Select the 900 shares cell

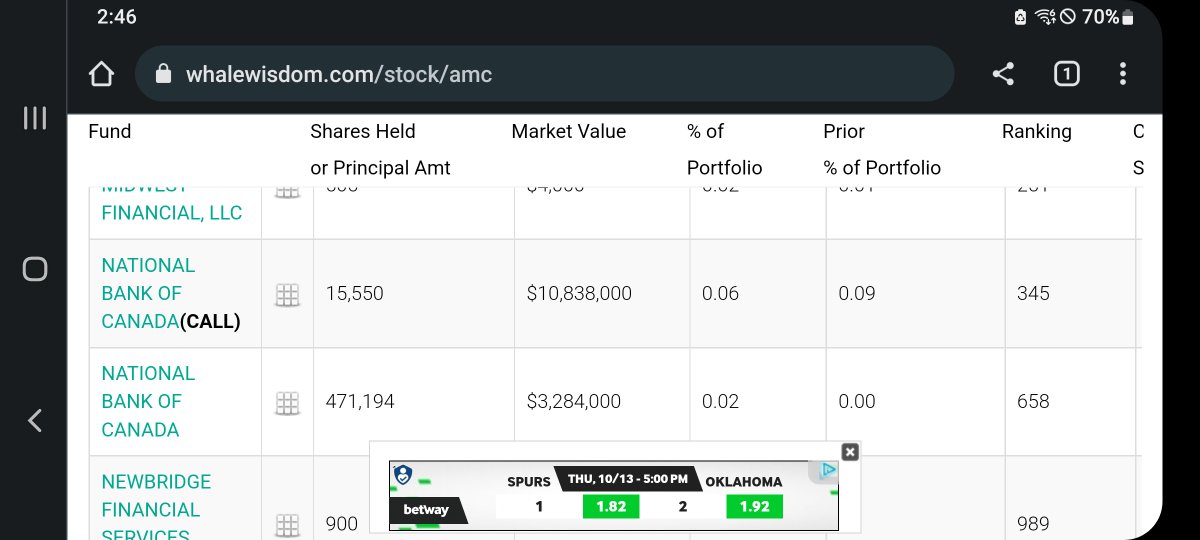pyautogui.click(x=342, y=523)
